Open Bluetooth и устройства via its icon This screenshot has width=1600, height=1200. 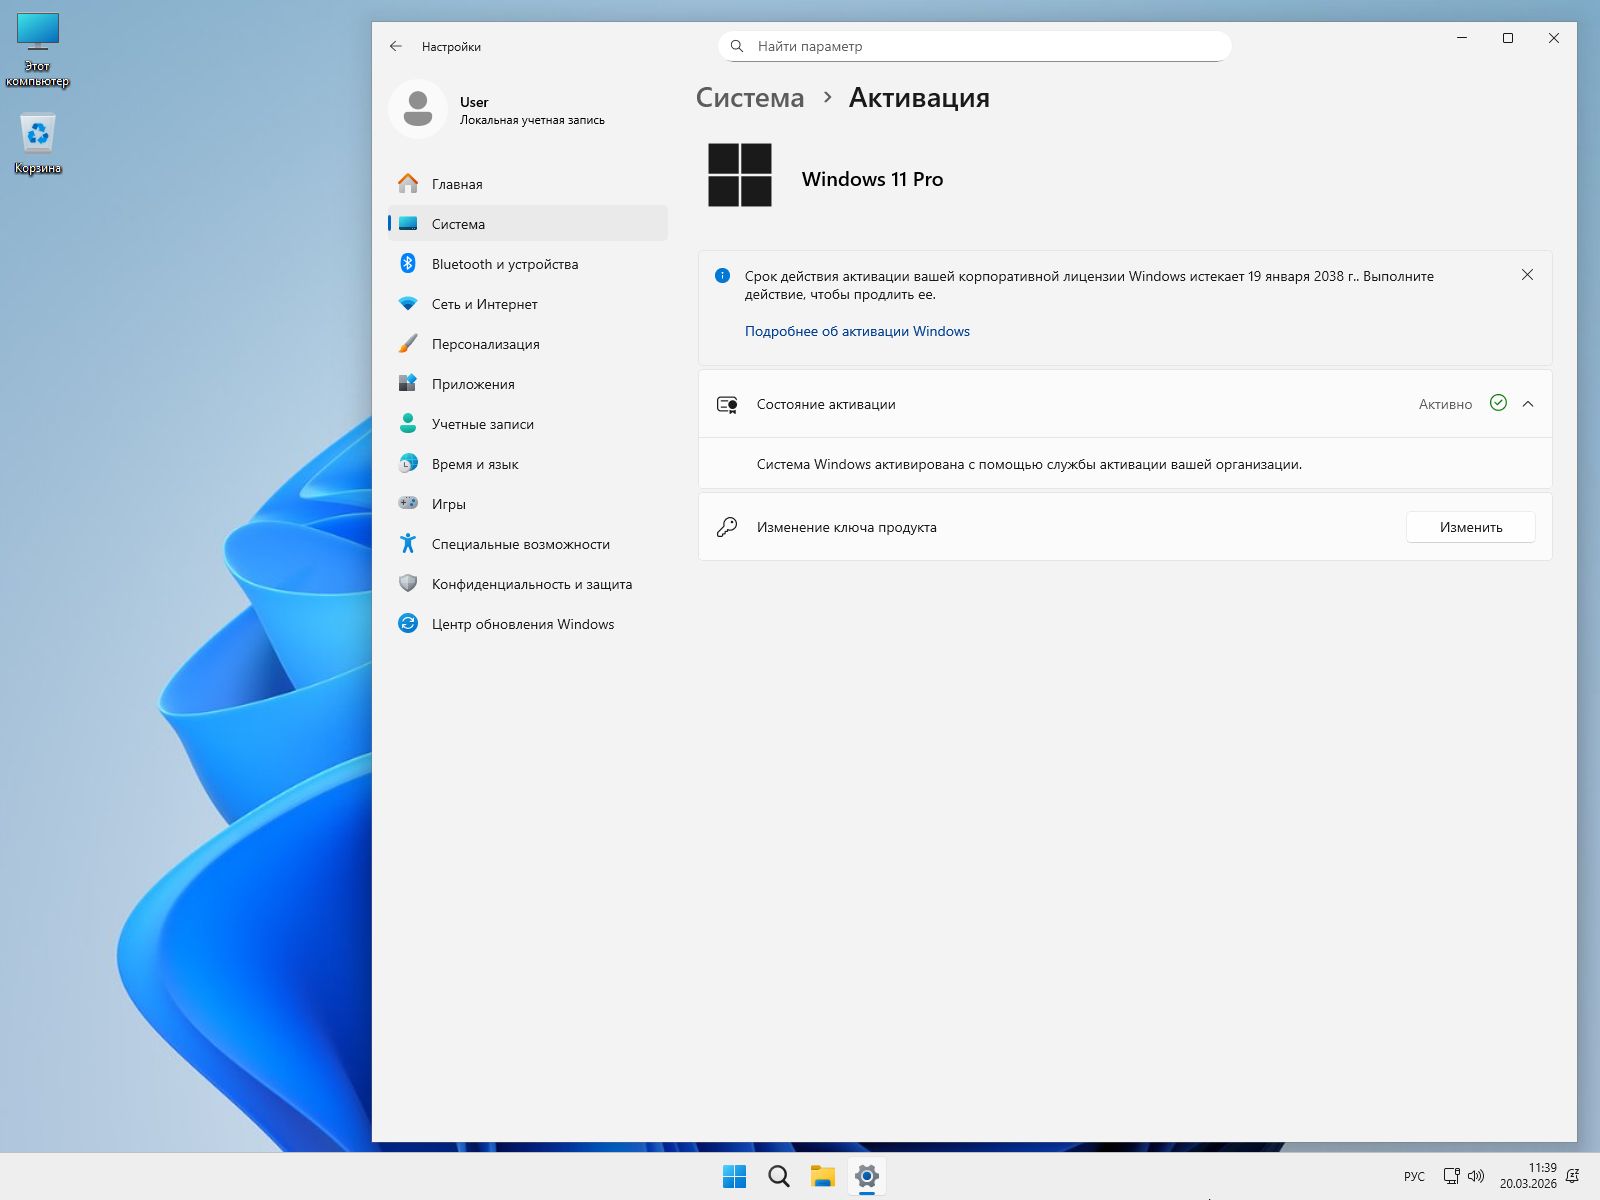click(408, 264)
